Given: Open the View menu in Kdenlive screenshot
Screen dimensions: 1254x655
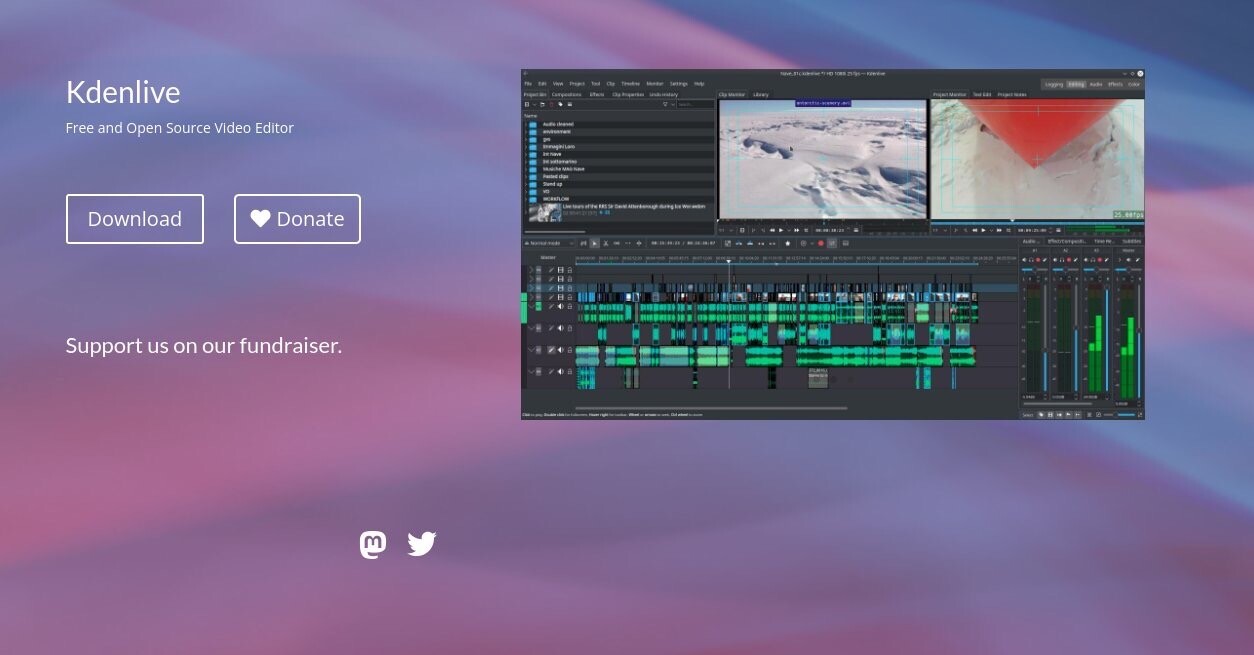Looking at the screenshot, I should point(558,84).
